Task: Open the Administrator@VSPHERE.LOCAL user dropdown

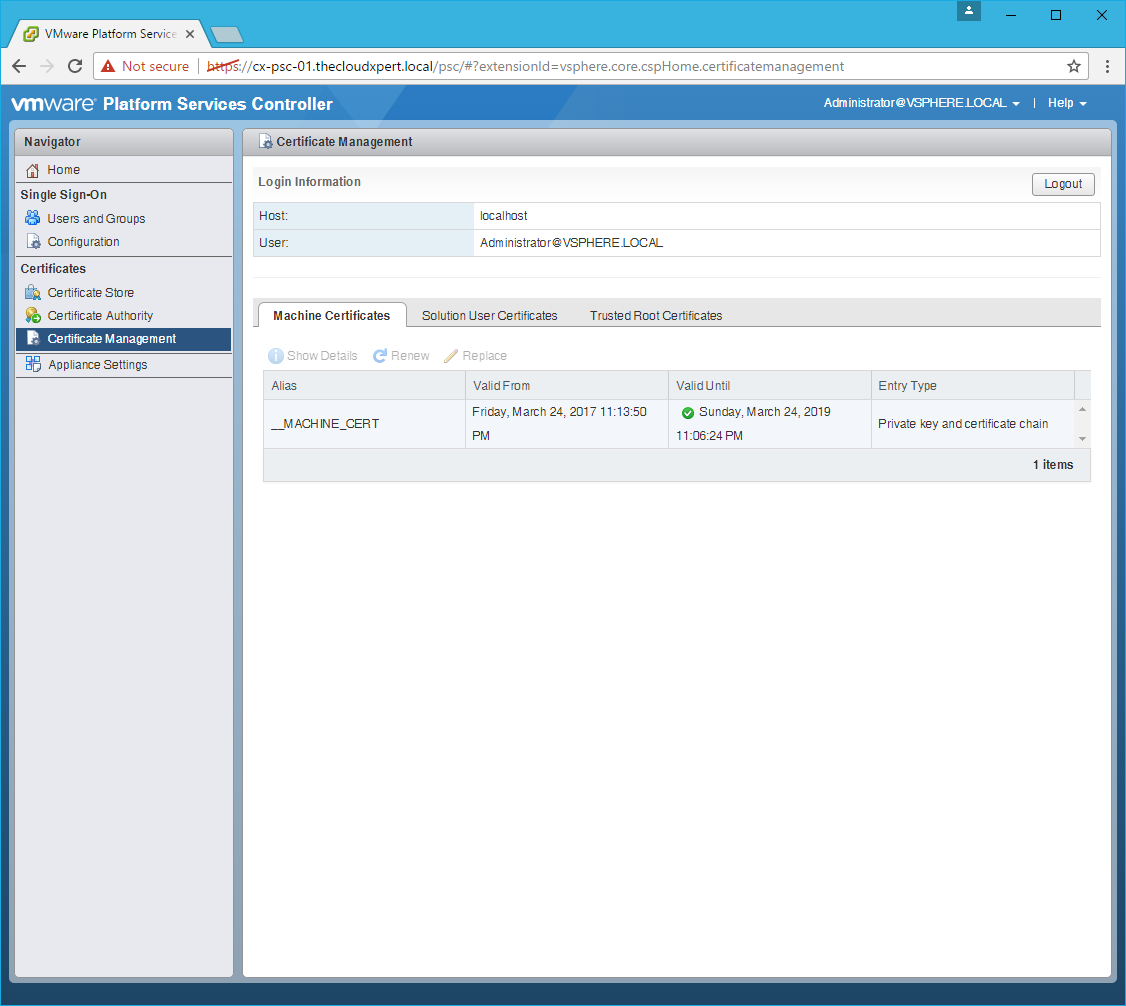Action: click(921, 103)
